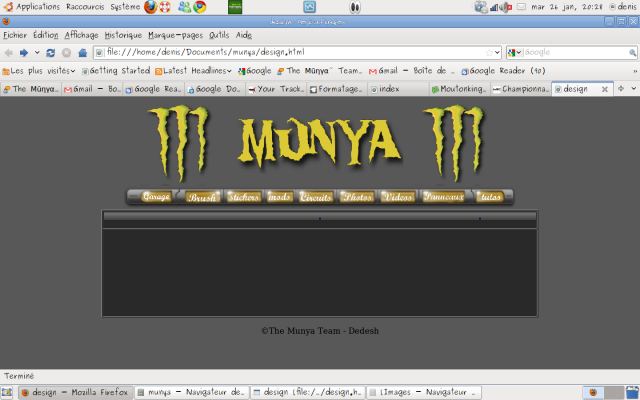Click the Firefox icon in bottom-right panel
This screenshot has height=400, width=640.
(593, 393)
